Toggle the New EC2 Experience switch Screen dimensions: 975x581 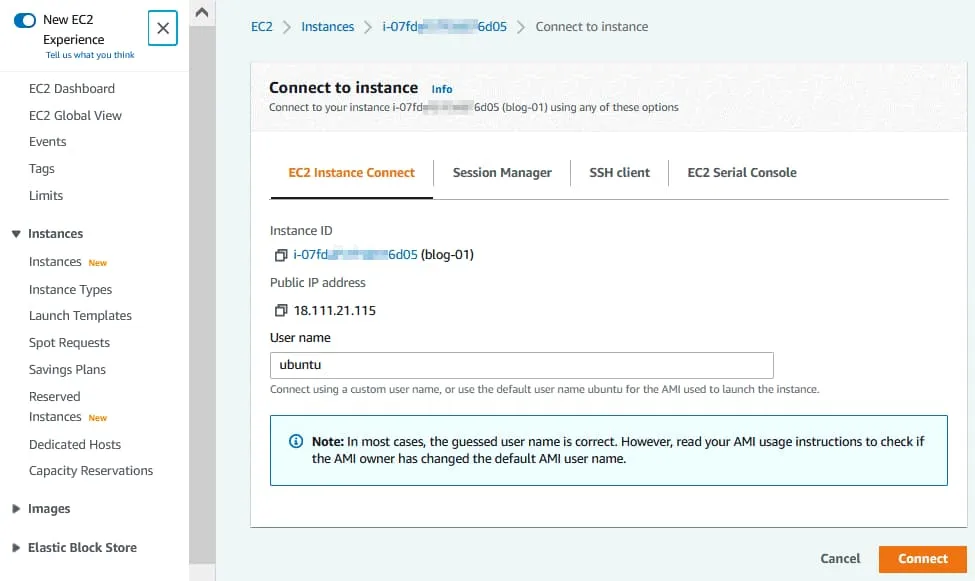tap(25, 20)
